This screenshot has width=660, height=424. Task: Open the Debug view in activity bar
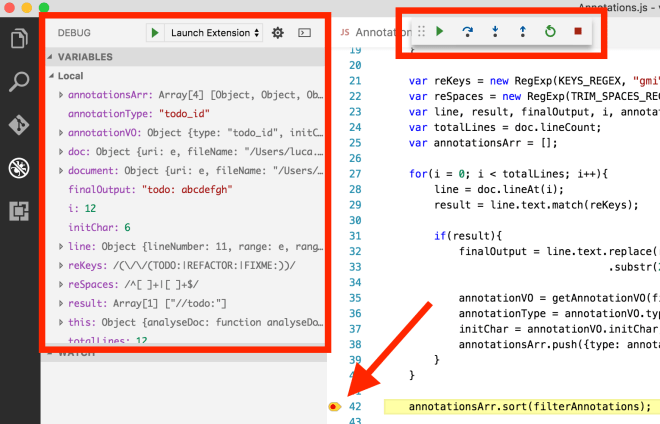coord(19,168)
